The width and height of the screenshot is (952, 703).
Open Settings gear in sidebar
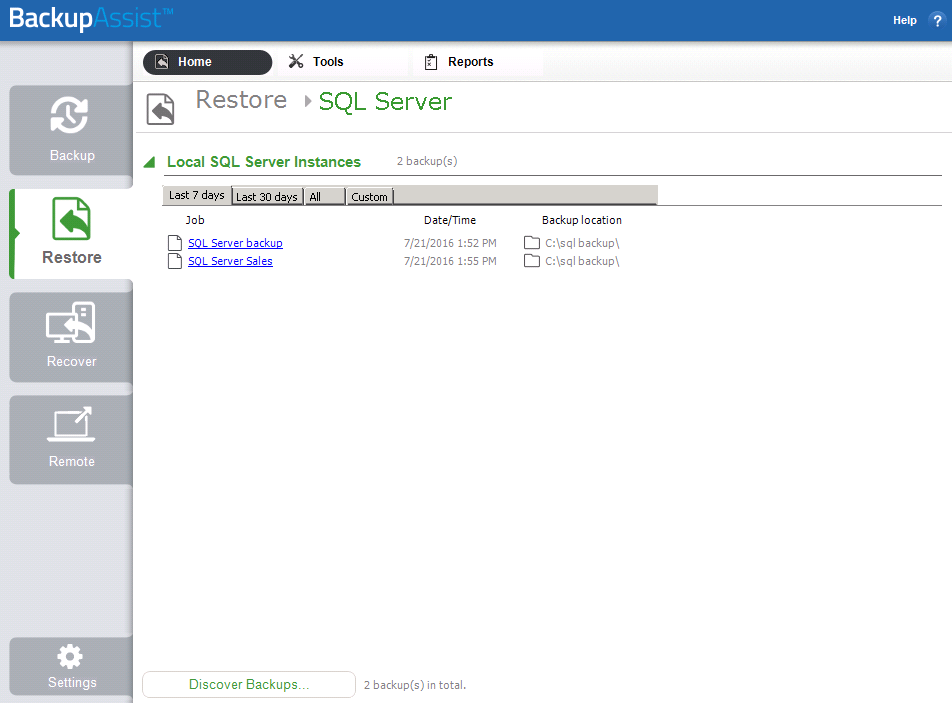71,666
